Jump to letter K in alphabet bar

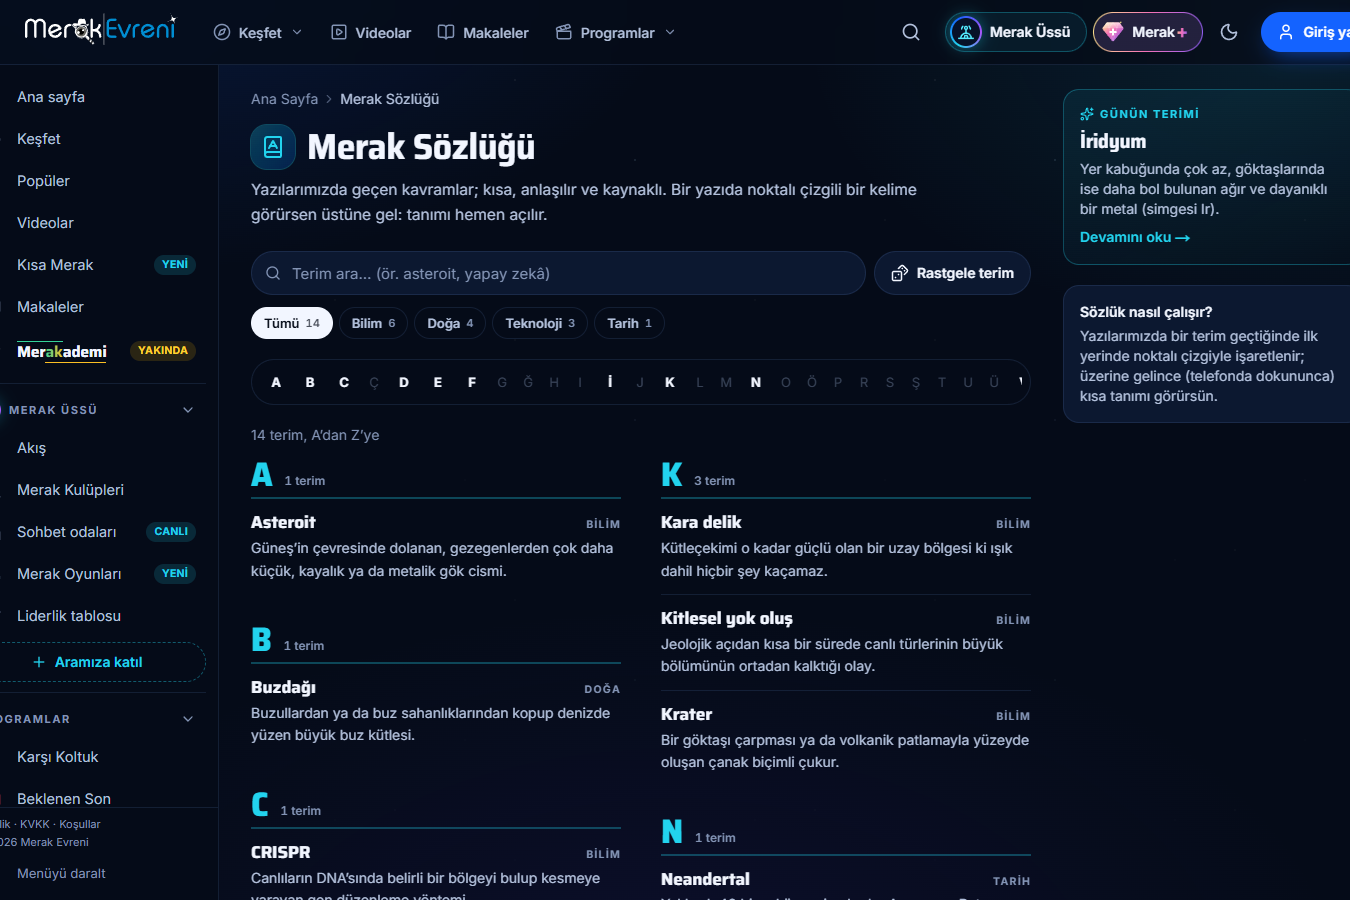click(670, 382)
